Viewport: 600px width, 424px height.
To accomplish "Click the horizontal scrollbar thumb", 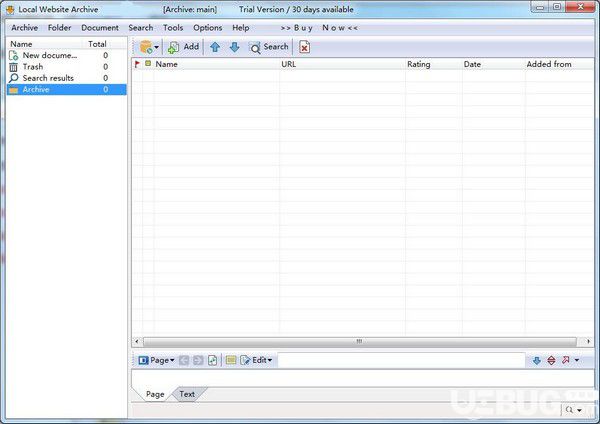I will pos(359,341).
